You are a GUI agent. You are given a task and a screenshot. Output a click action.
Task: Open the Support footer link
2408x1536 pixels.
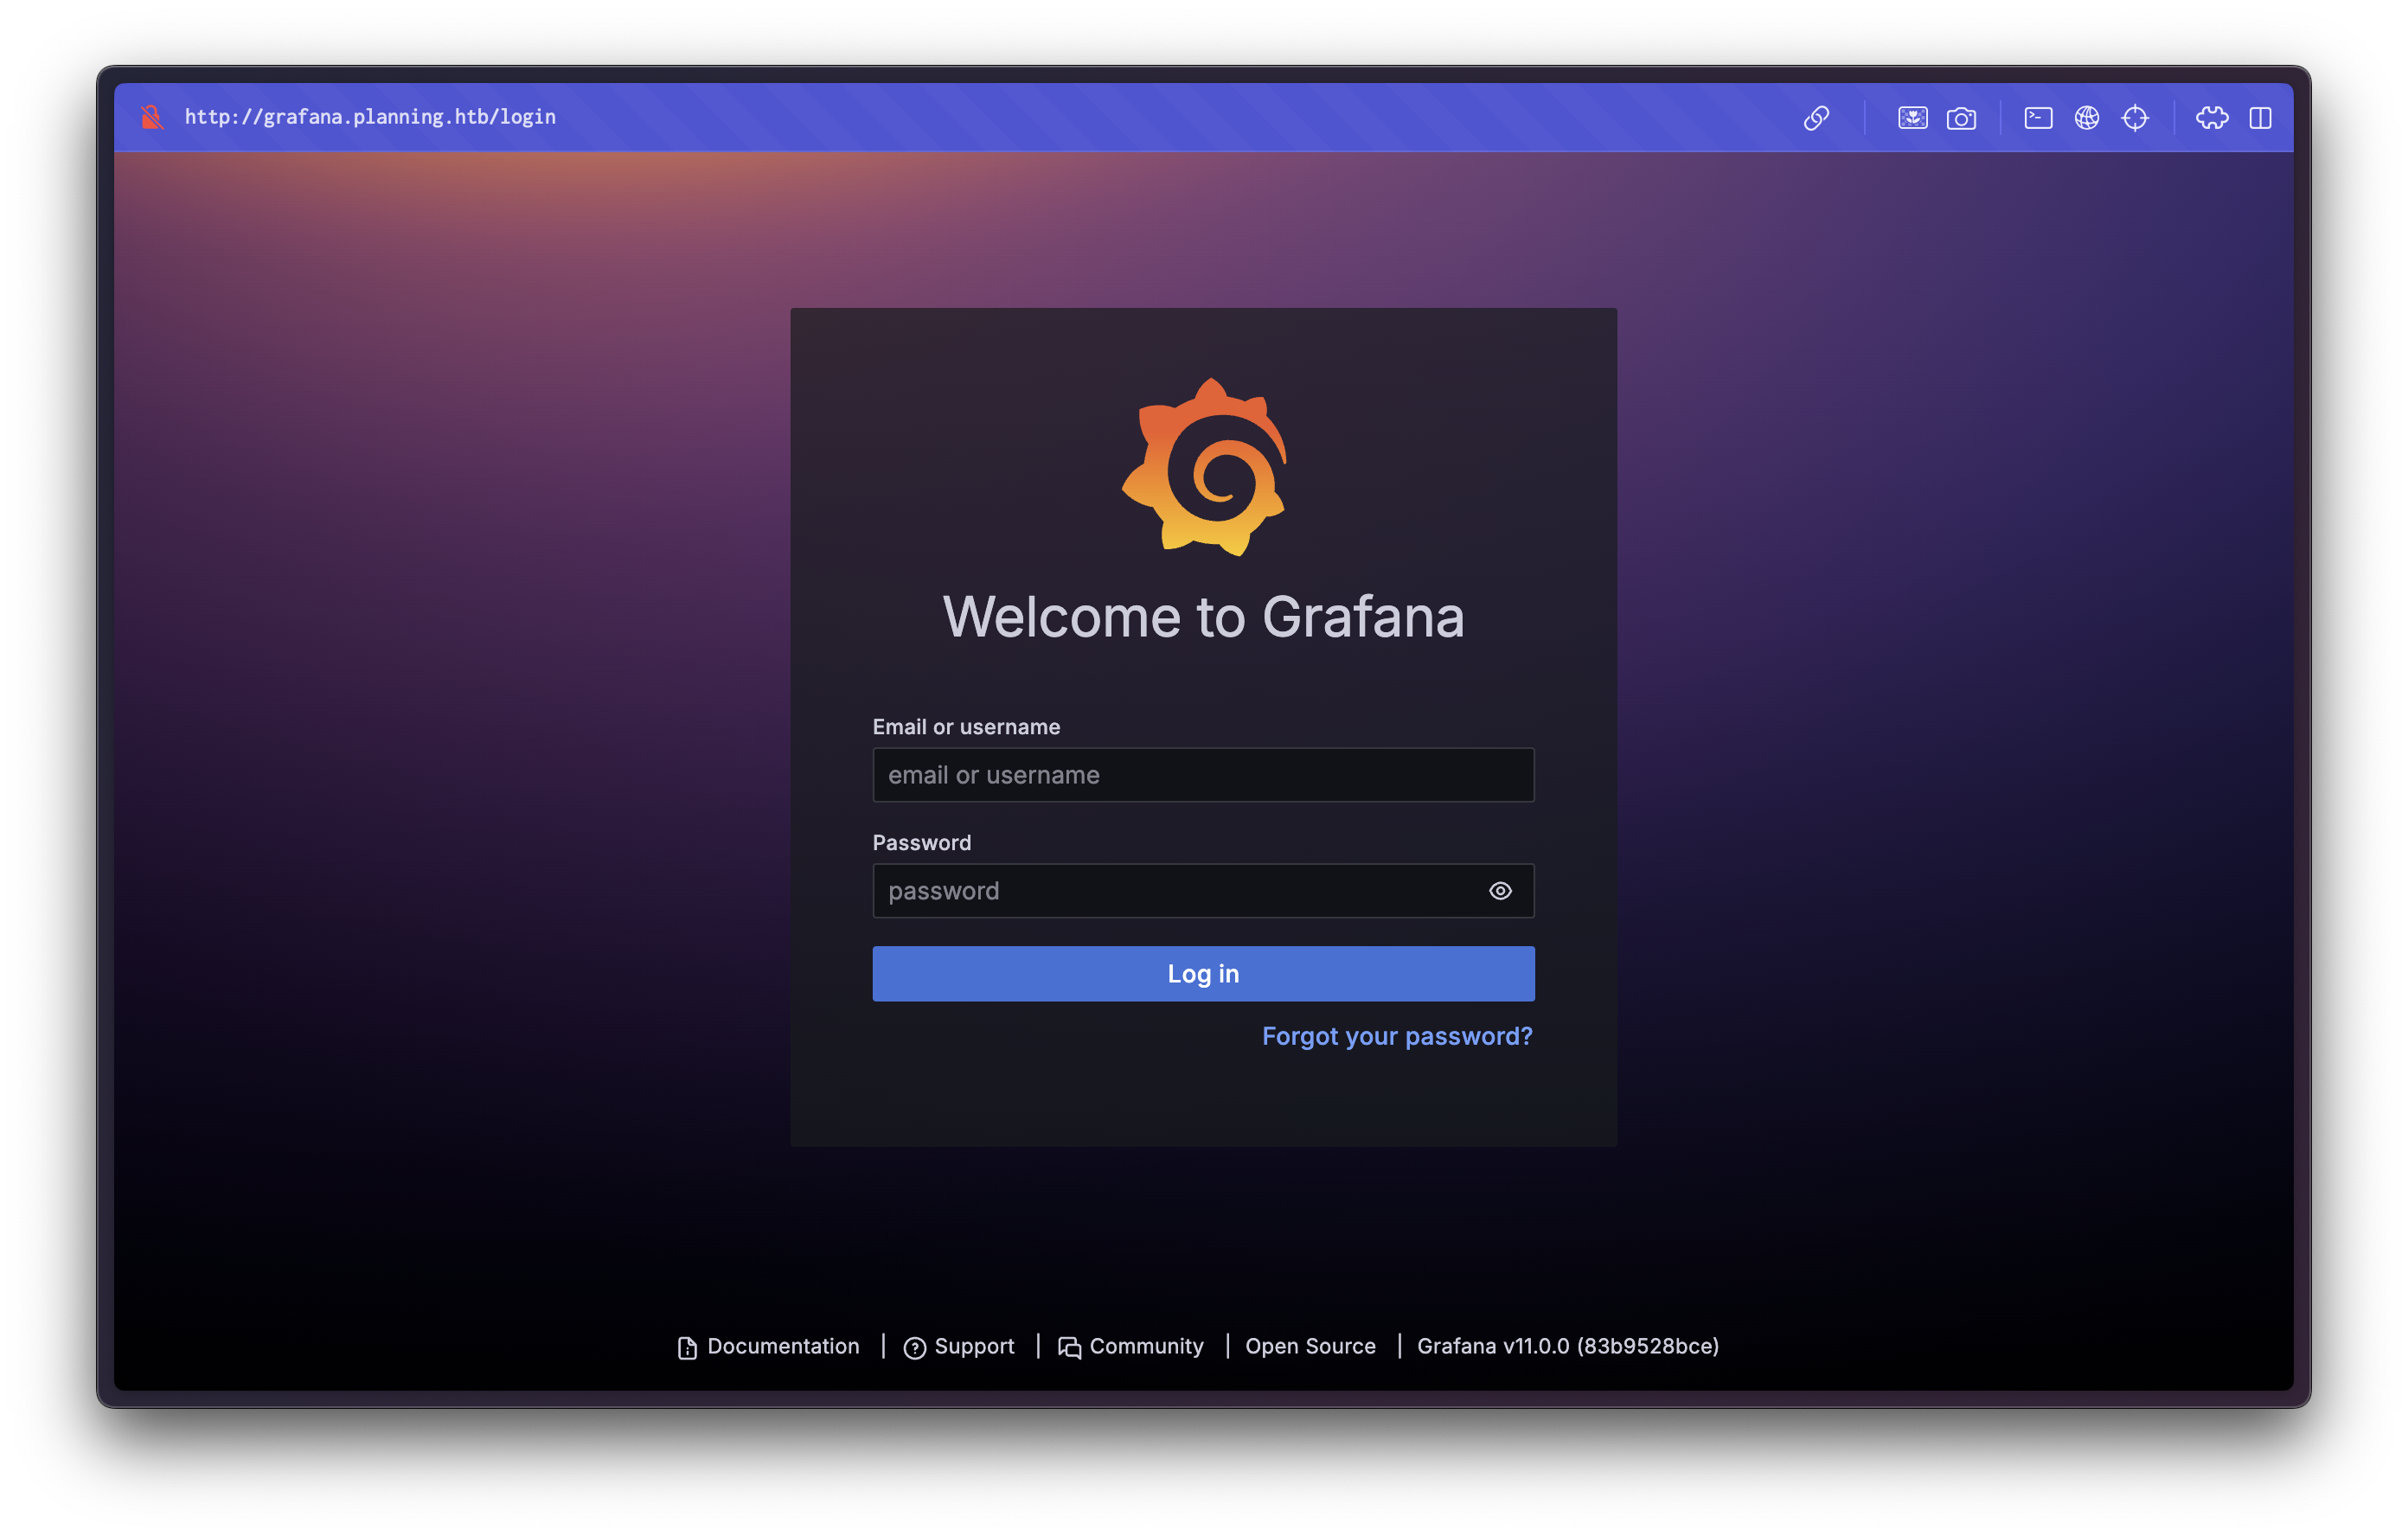click(x=959, y=1346)
